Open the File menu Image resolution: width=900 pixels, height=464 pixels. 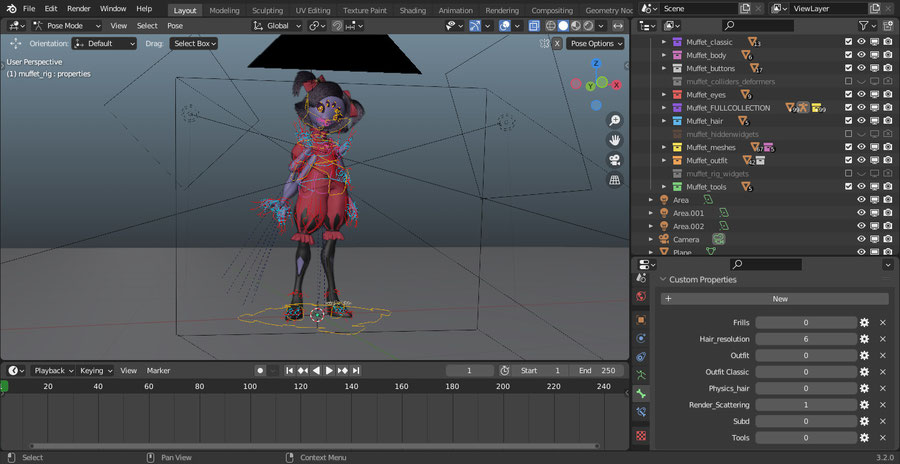click(29, 9)
